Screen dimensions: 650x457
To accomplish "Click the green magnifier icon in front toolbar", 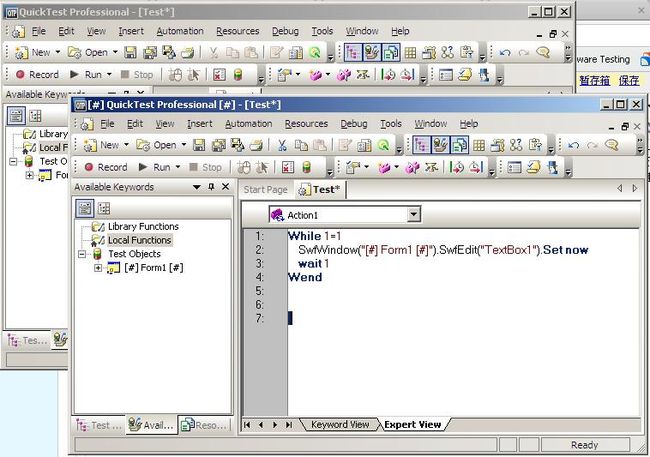I will (383, 145).
